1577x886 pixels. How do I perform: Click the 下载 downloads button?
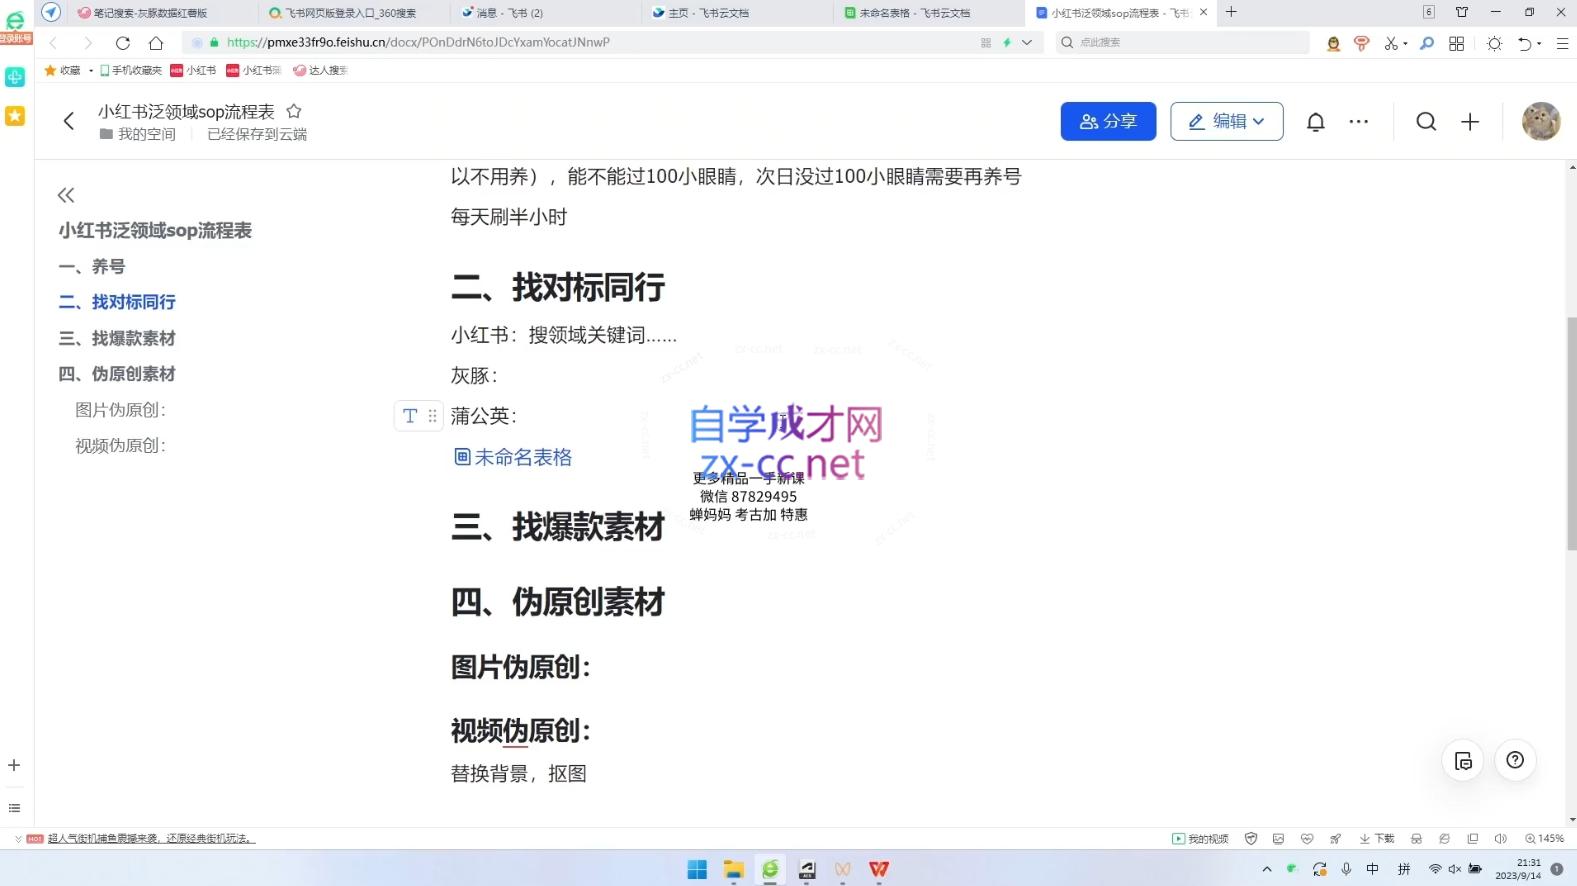(x=1377, y=839)
